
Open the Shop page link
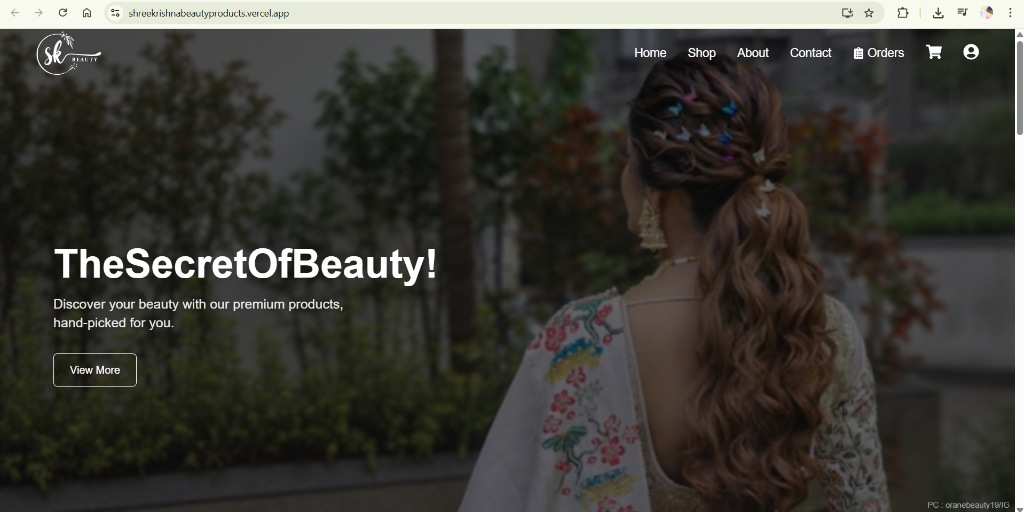[x=701, y=53]
